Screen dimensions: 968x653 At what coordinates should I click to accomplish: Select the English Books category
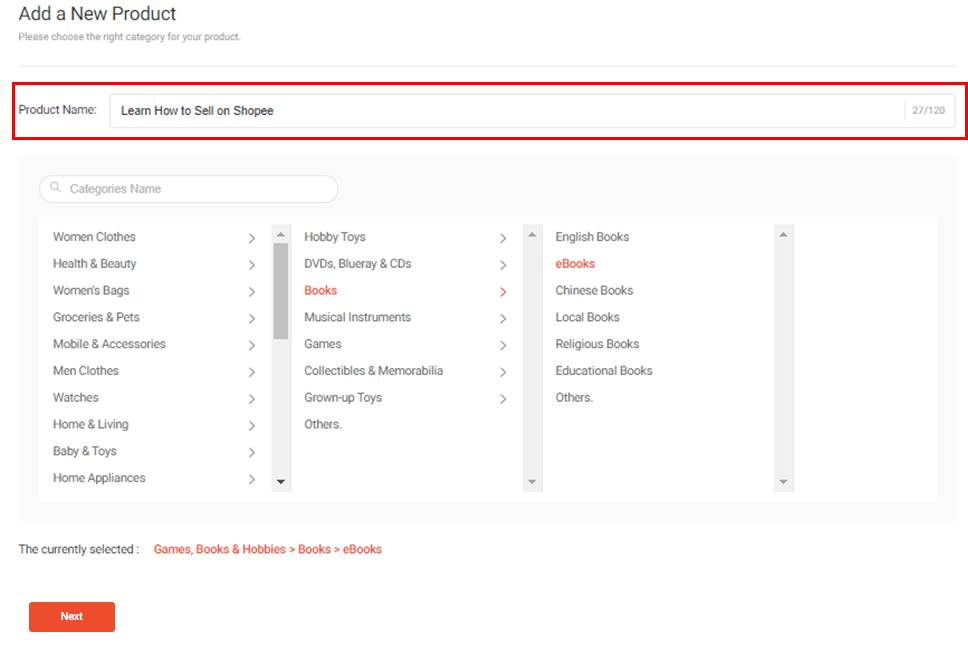tap(592, 237)
